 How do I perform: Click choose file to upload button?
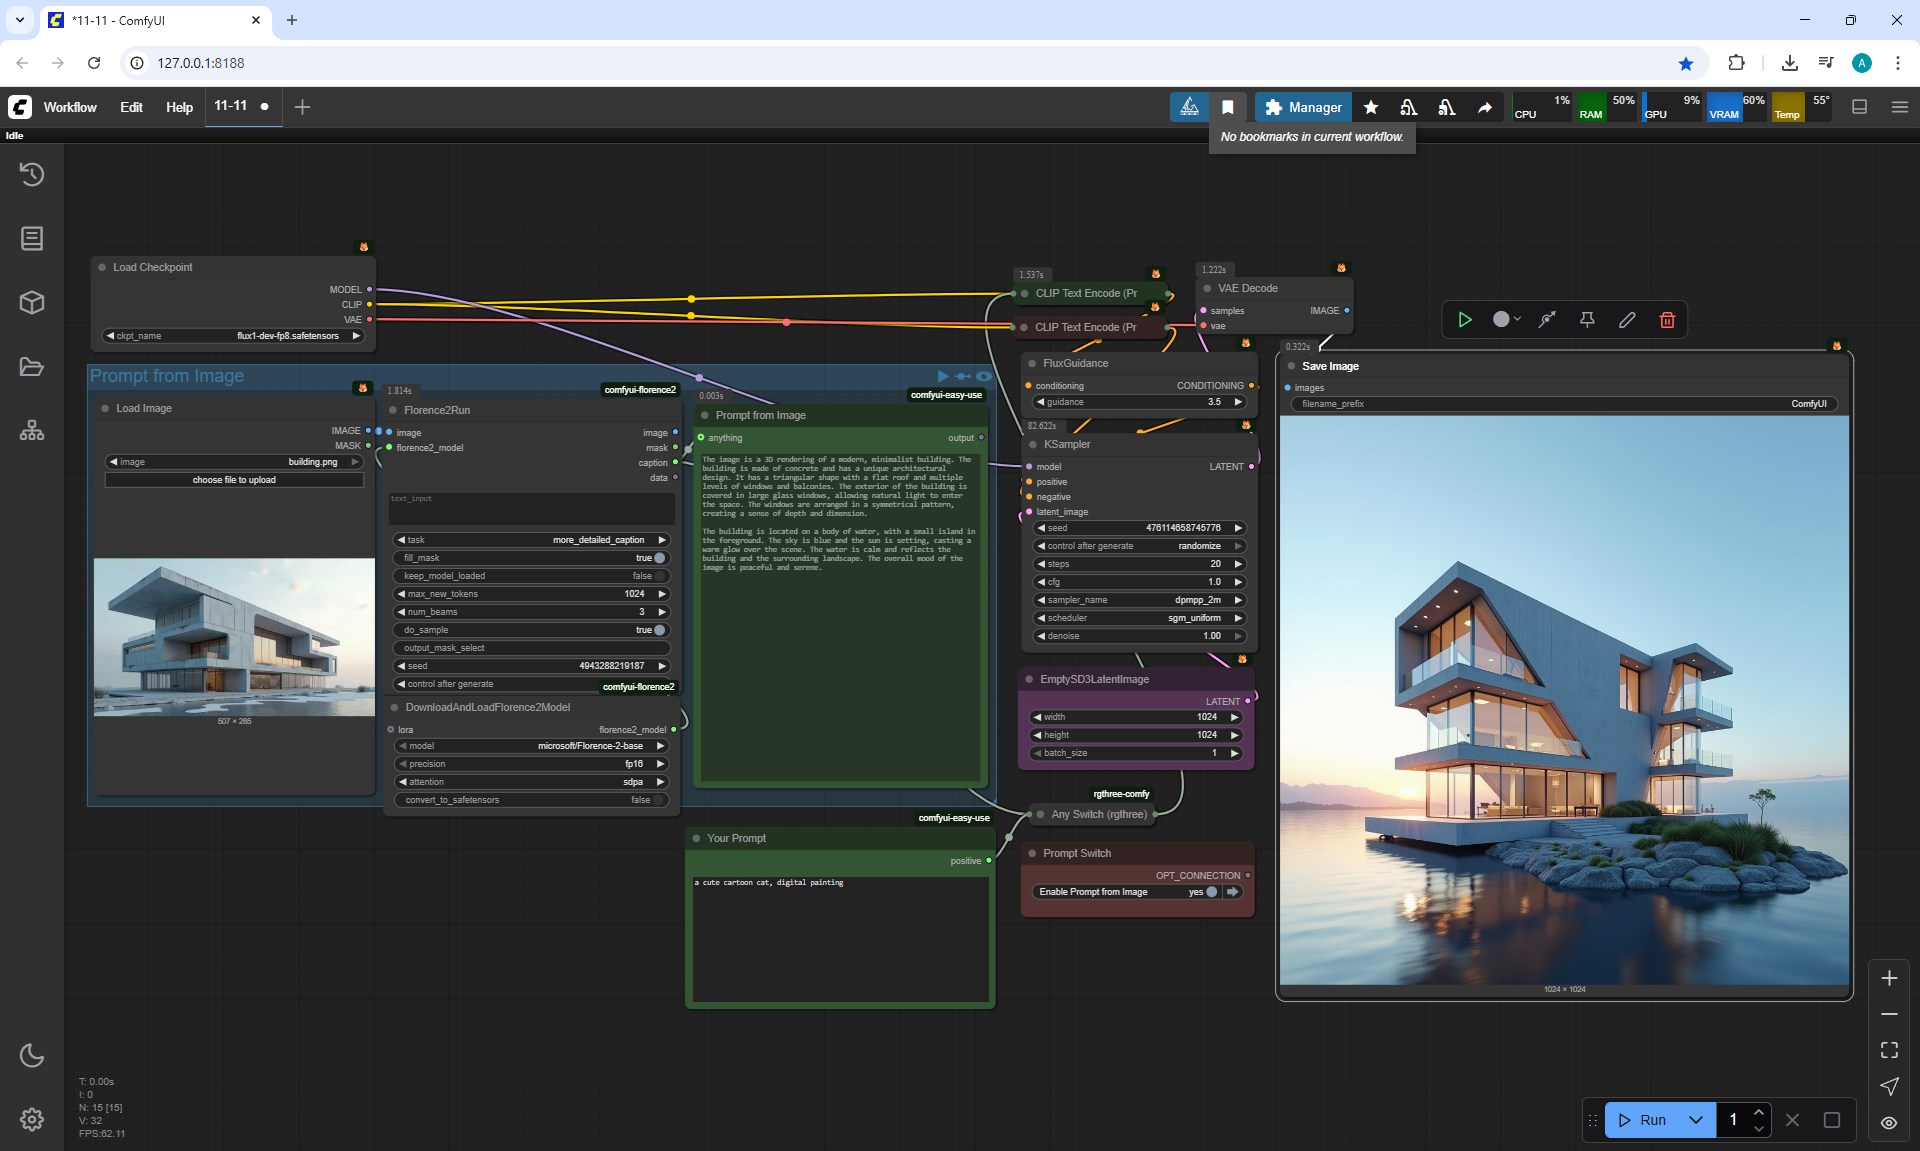coord(234,480)
